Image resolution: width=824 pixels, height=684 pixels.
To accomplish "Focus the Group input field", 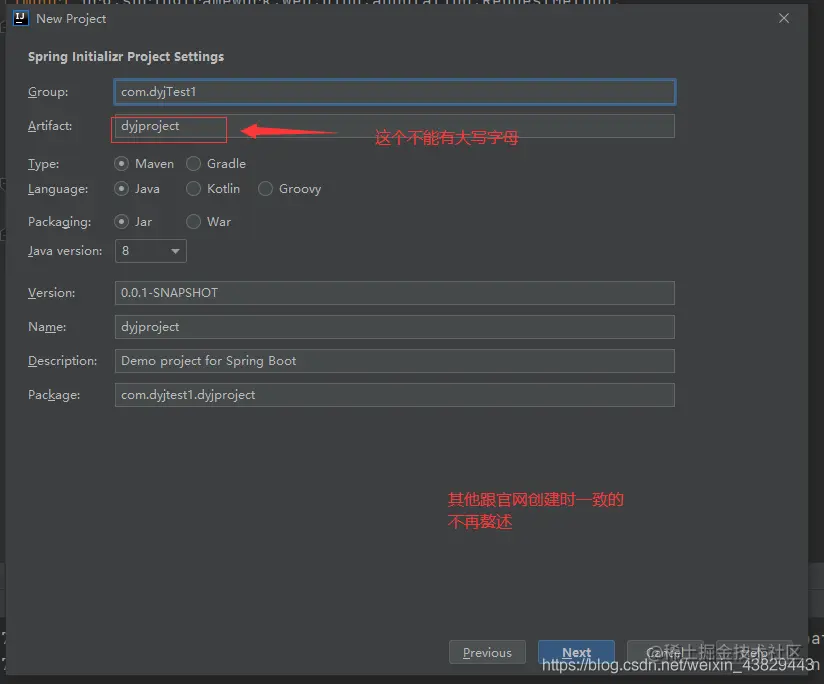I will coord(395,92).
